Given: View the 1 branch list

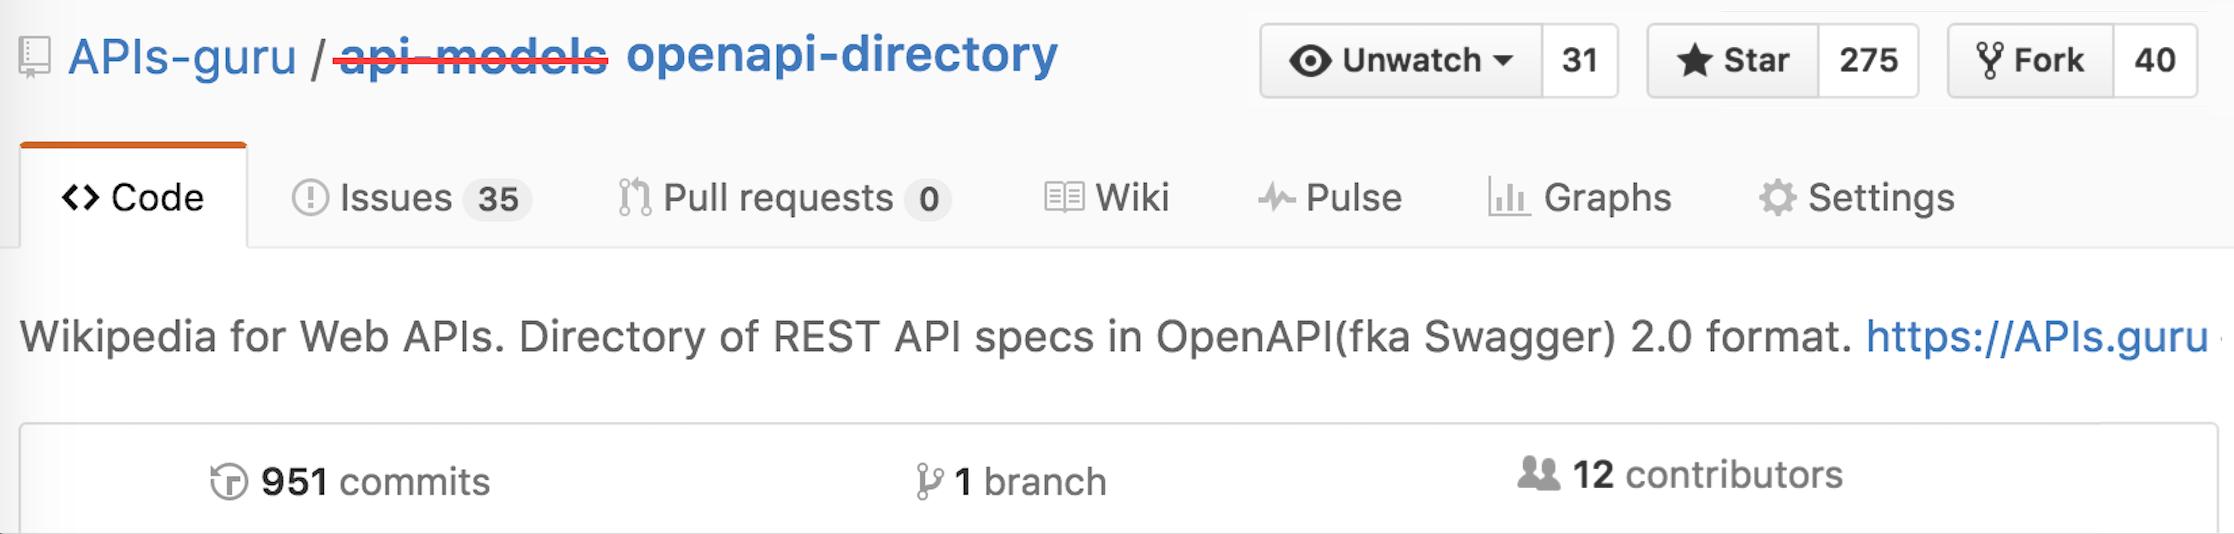Looking at the screenshot, I should (1011, 482).
